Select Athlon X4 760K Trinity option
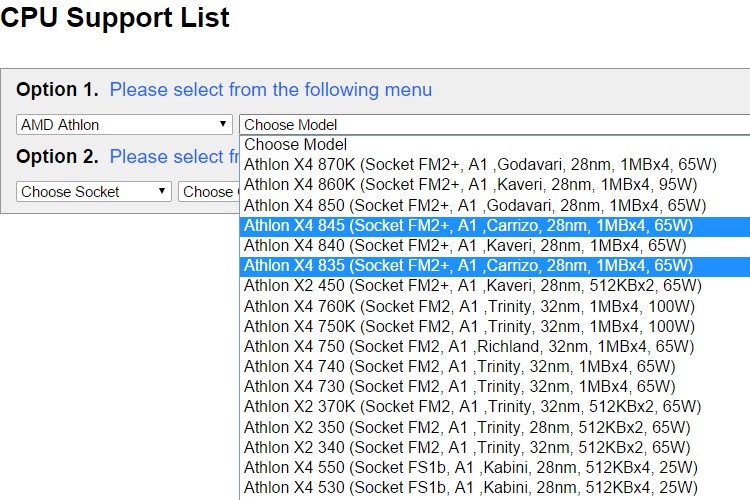The image size is (750, 500). tap(495, 306)
